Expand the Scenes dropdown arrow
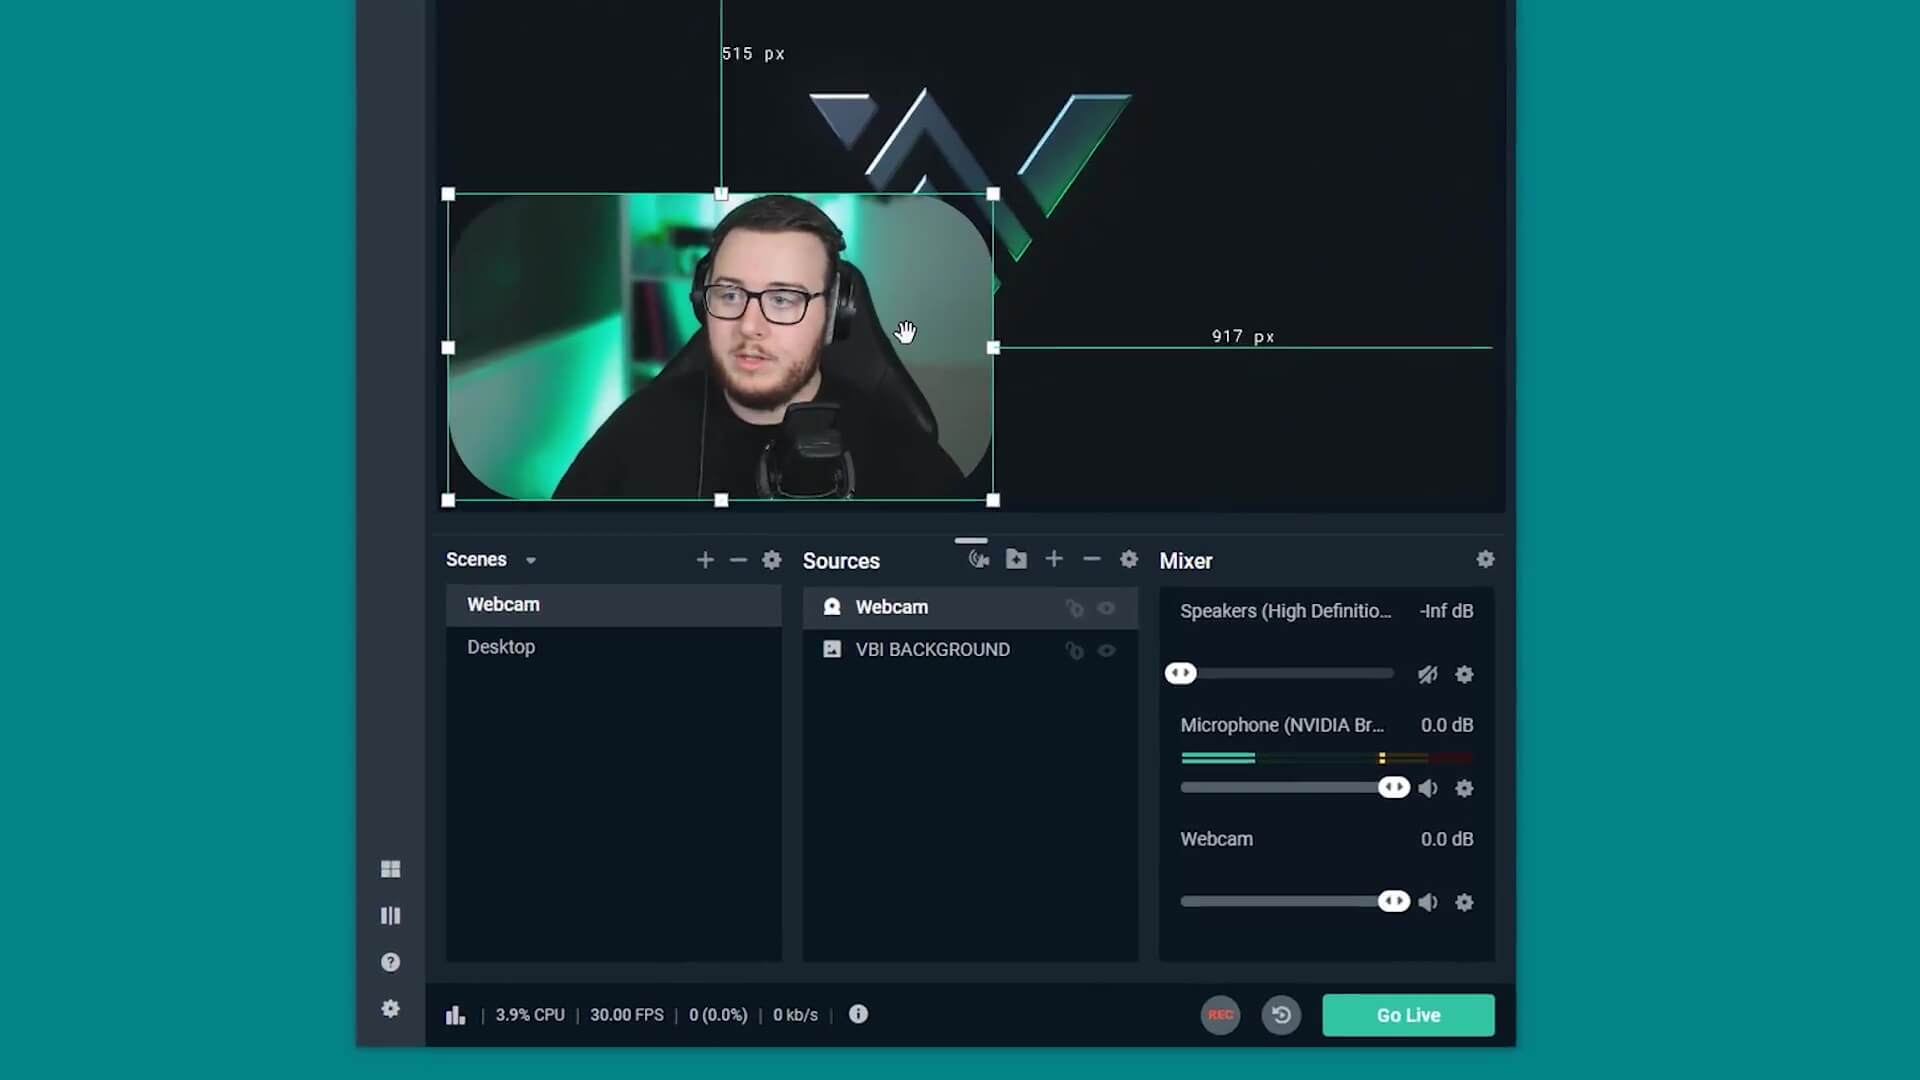This screenshot has width=1920, height=1080. 530,559
